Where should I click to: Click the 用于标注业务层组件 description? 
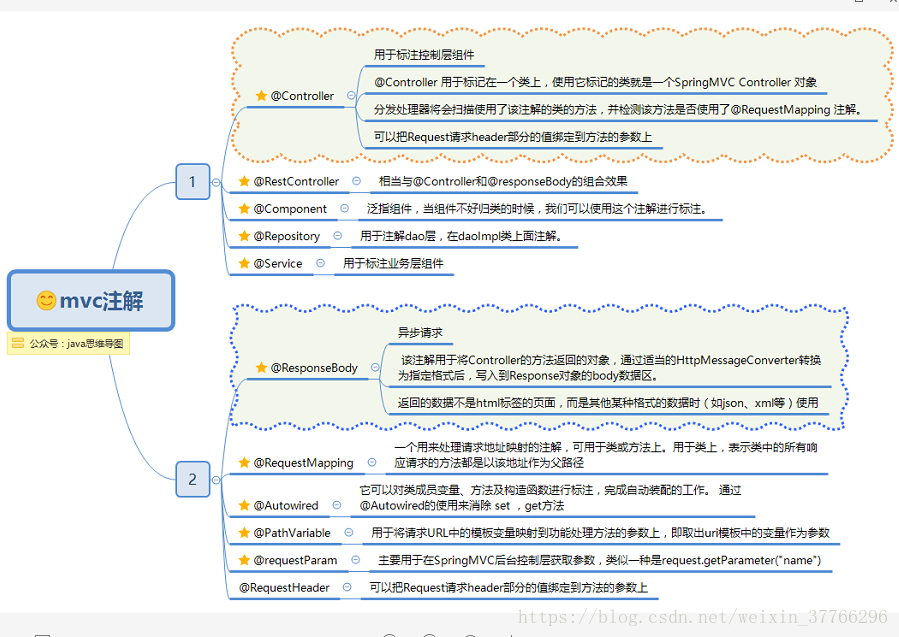pyautogui.click(x=393, y=263)
